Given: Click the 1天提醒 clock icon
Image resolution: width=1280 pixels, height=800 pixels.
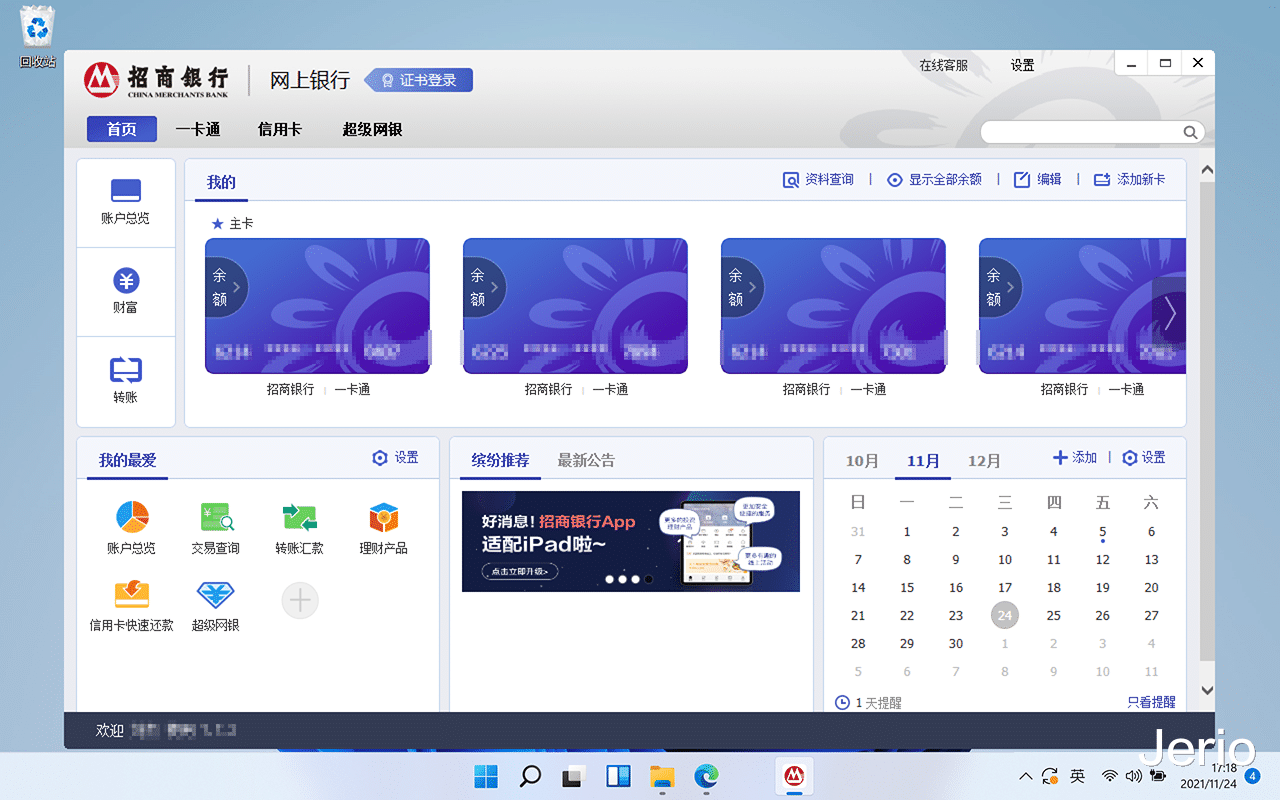Looking at the screenshot, I should pyautogui.click(x=843, y=703).
